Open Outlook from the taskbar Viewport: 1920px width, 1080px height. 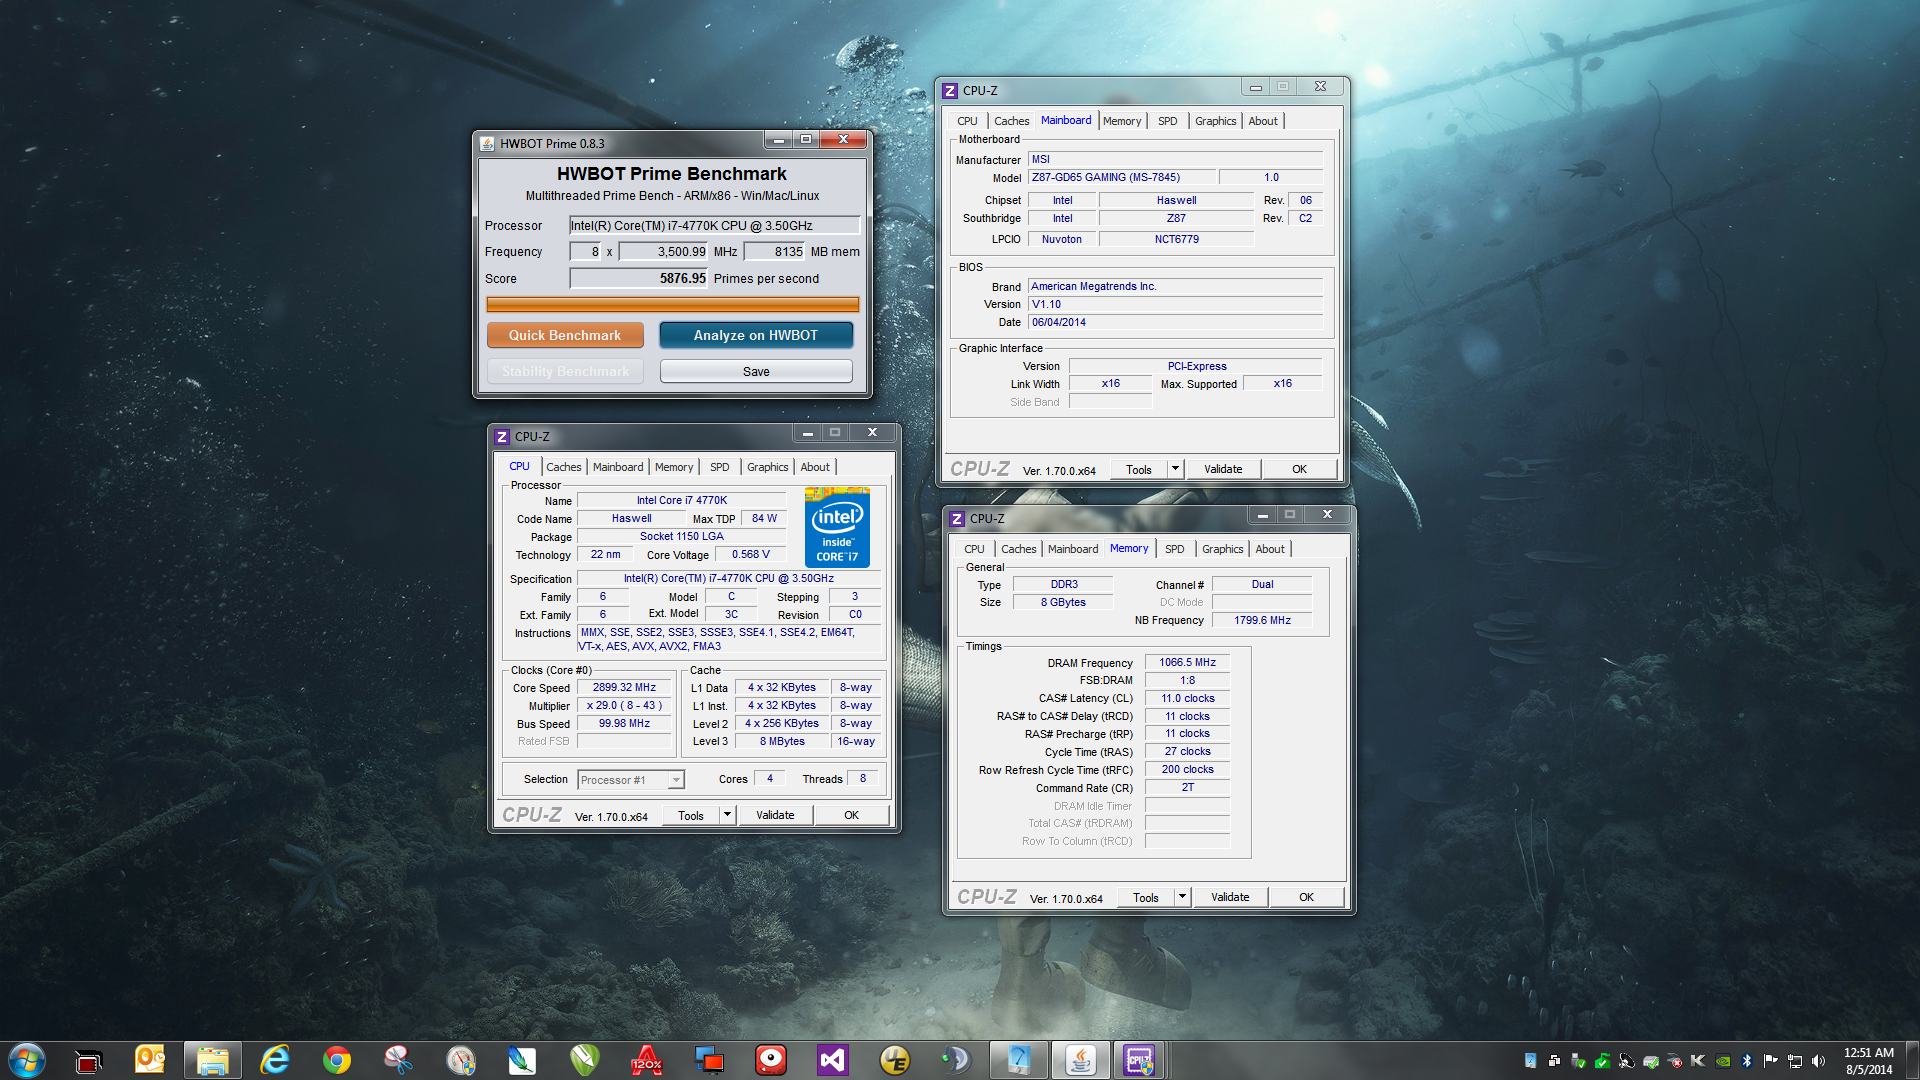click(150, 1059)
